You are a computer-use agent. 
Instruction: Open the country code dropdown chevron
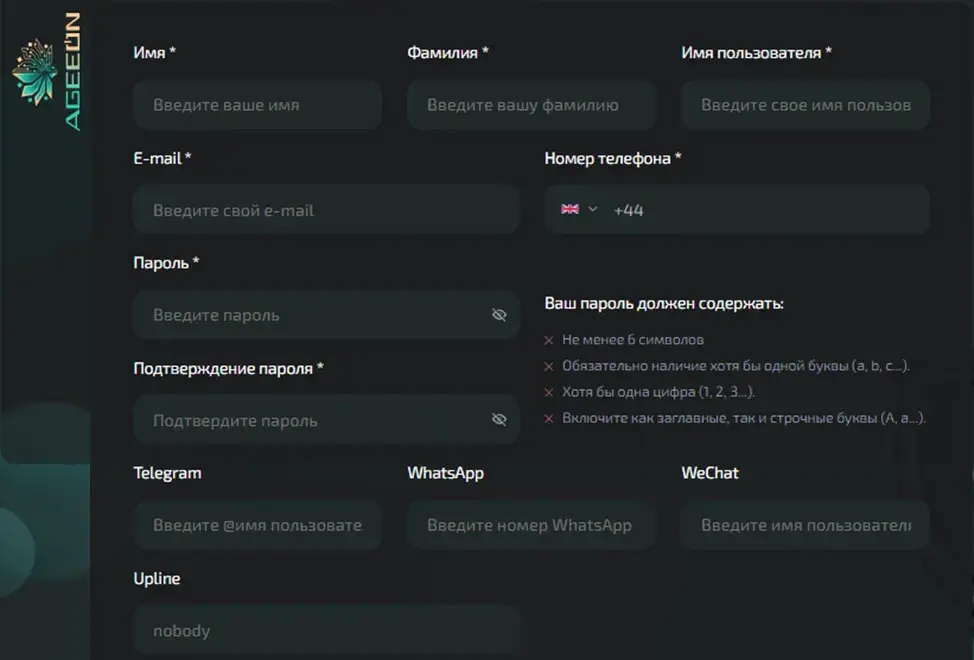pos(593,209)
